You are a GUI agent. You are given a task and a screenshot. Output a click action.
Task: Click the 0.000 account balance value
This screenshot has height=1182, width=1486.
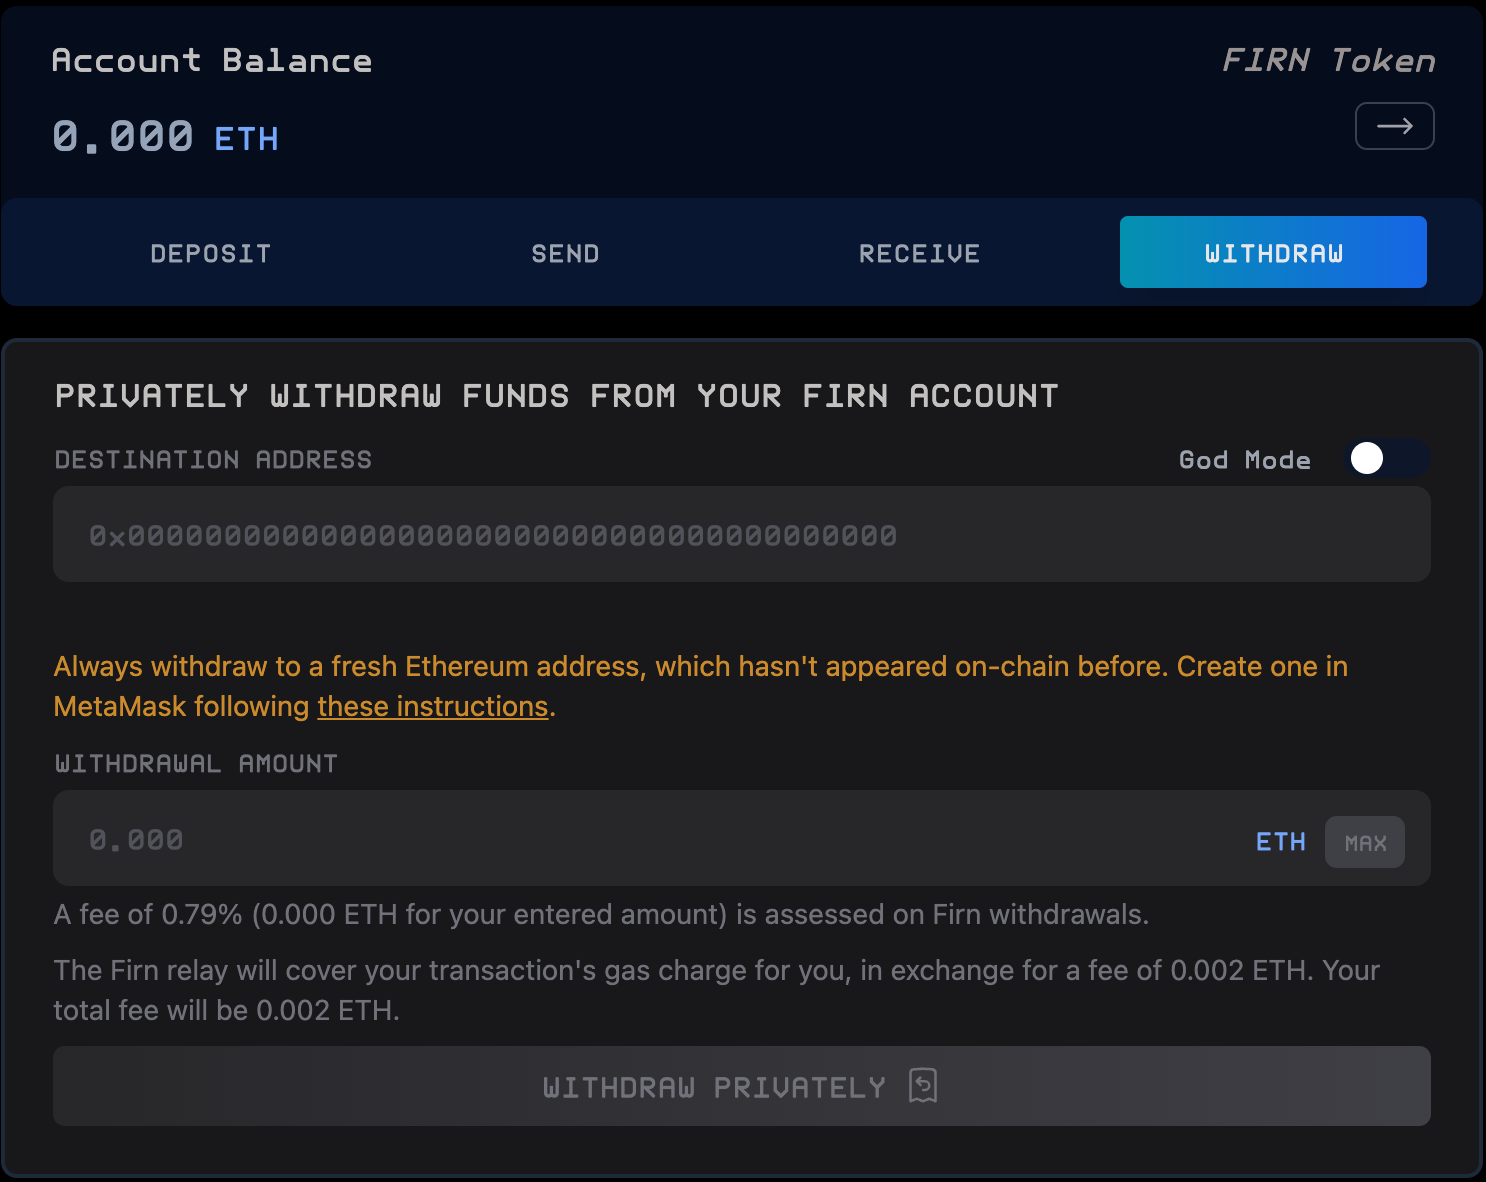click(123, 136)
